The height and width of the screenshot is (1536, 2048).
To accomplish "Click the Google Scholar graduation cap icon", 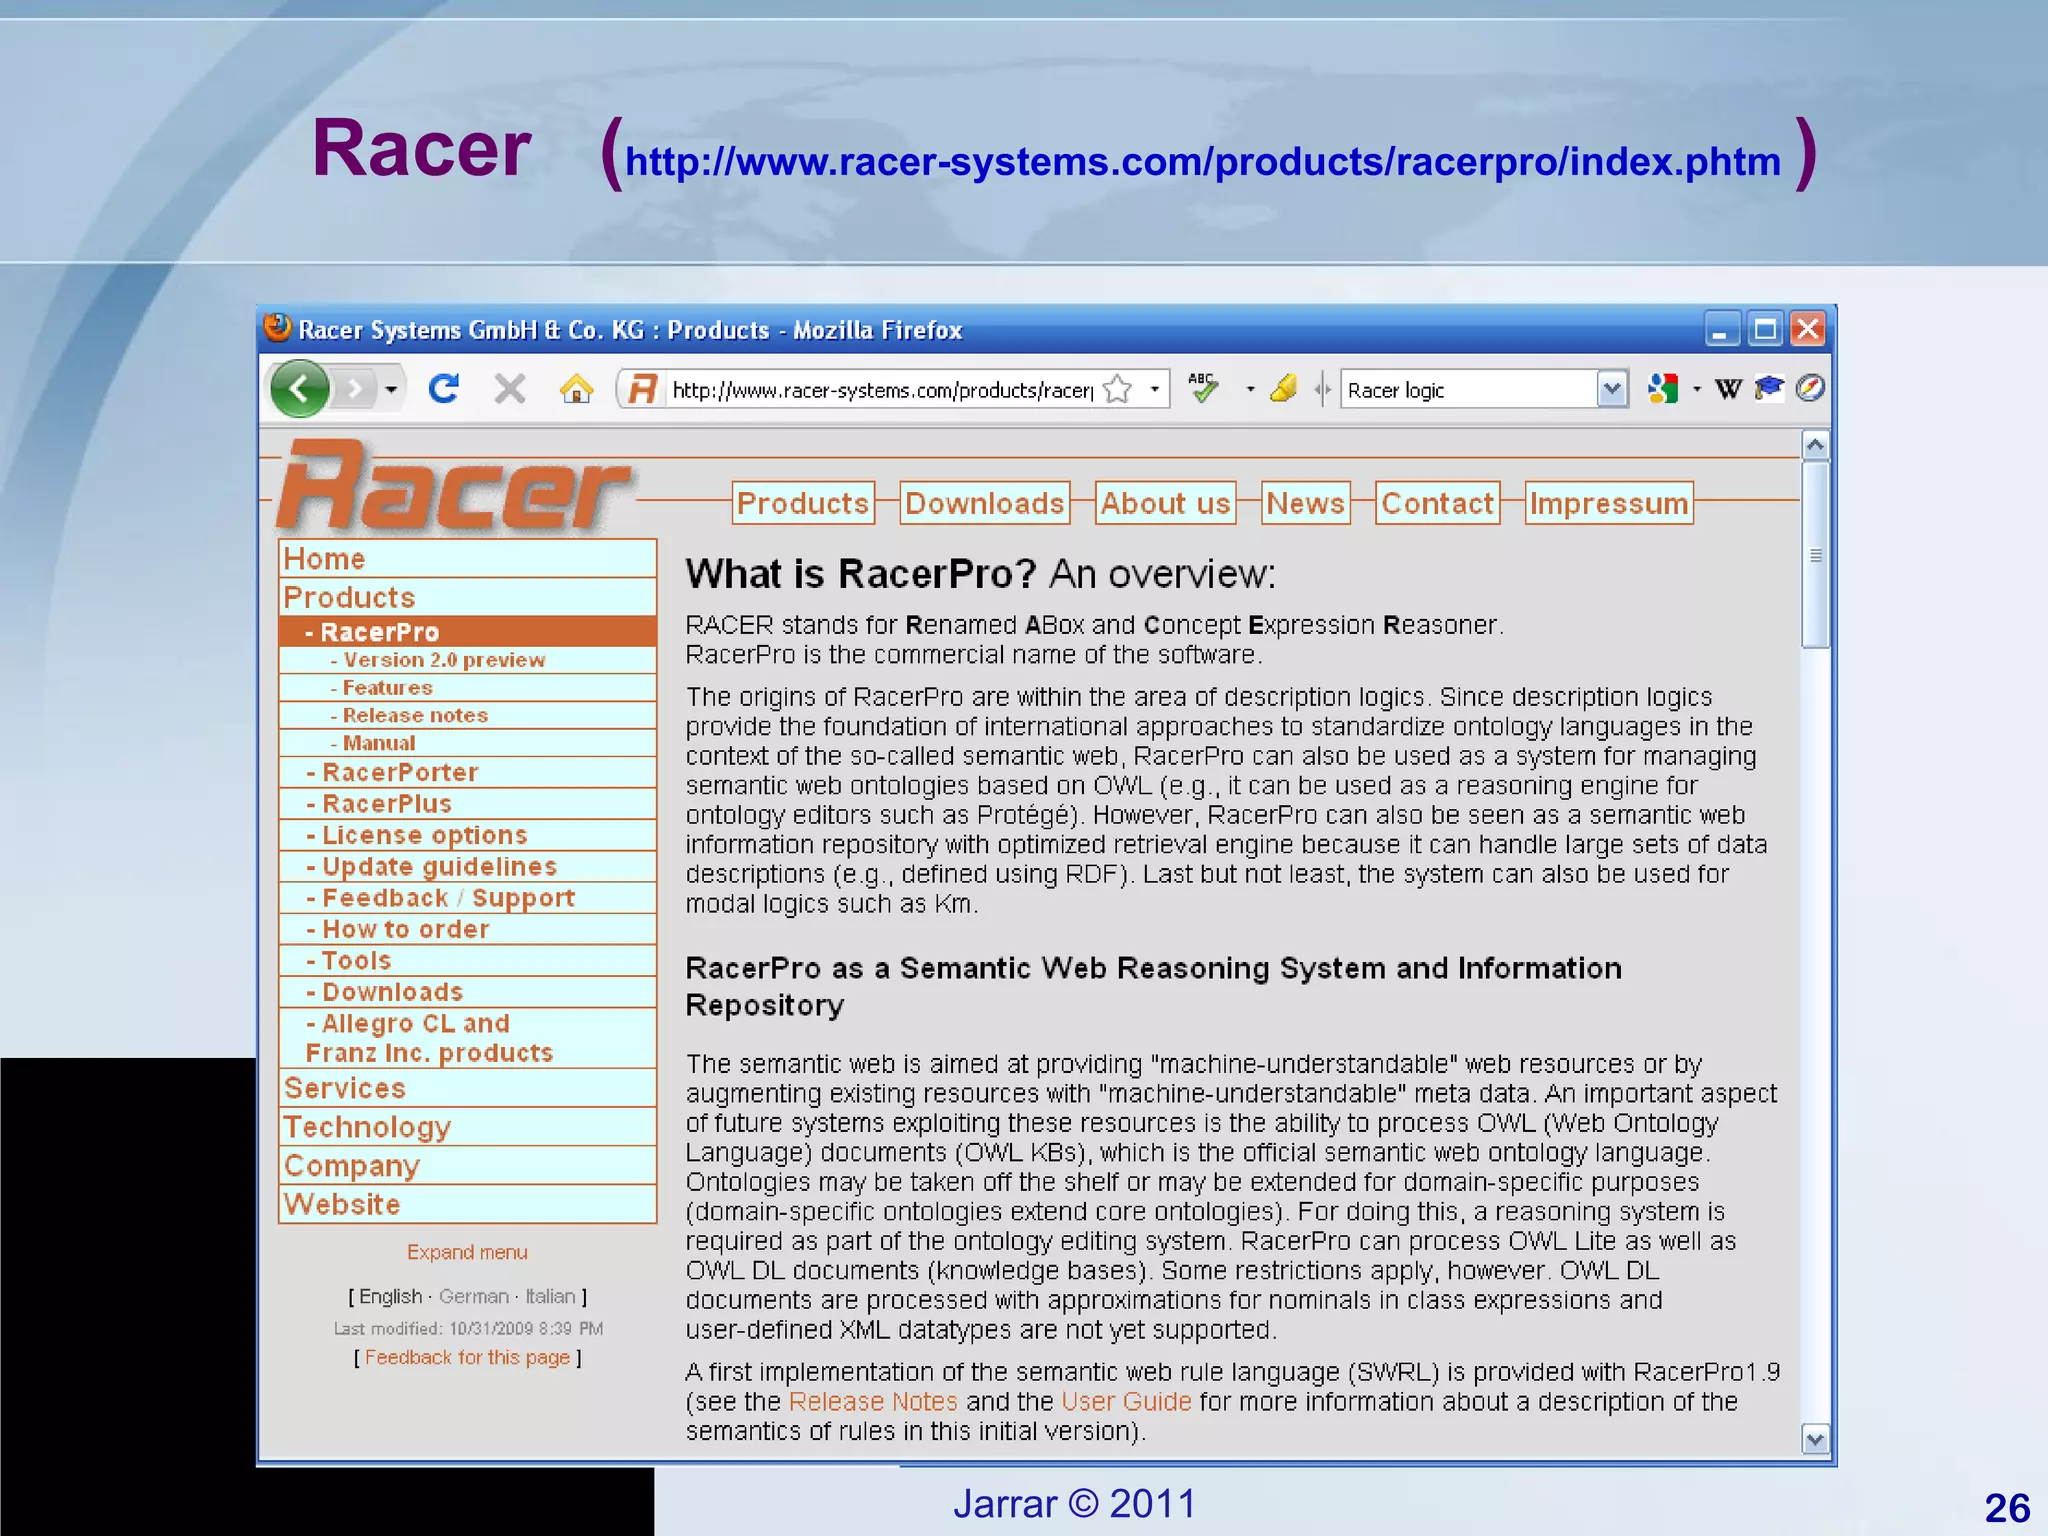I will (x=1769, y=388).
